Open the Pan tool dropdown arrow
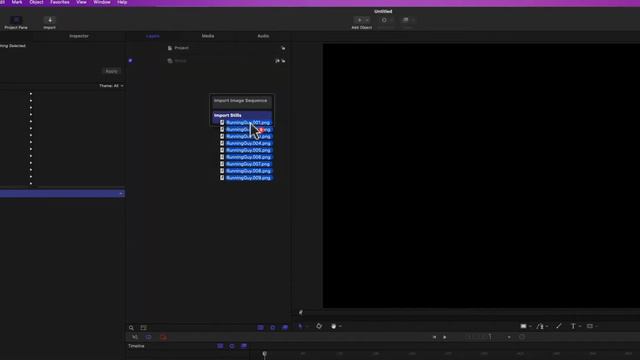Screen dimensions: 640x360 (340, 327)
